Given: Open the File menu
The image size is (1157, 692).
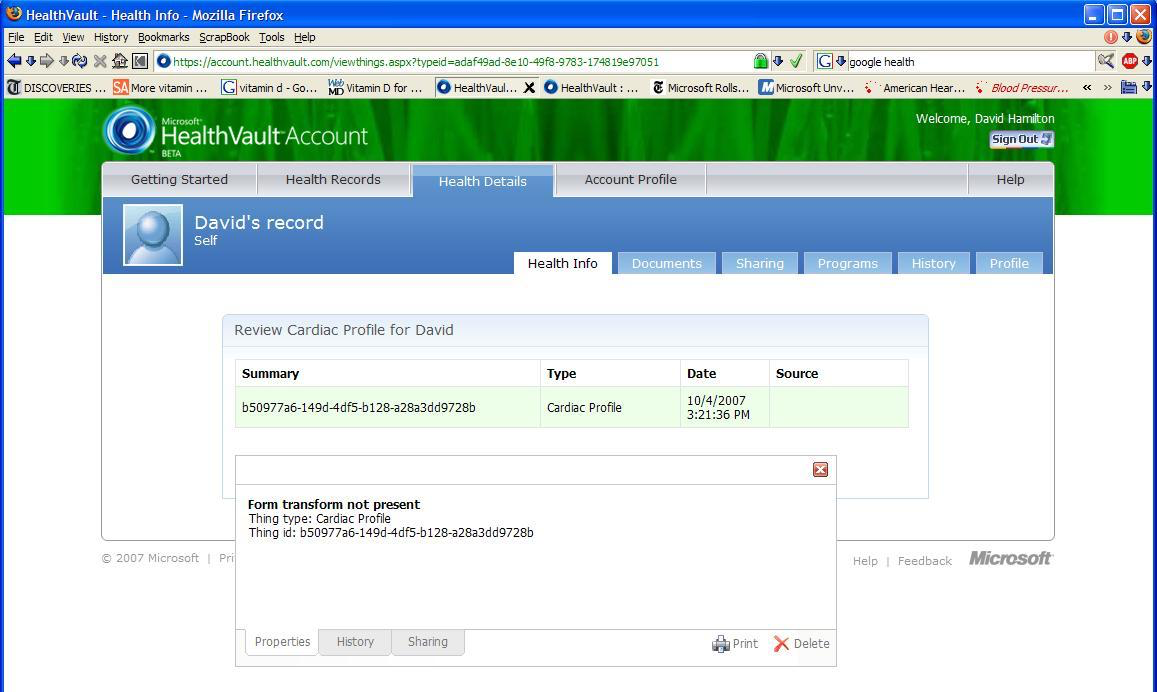Looking at the screenshot, I should tap(16, 37).
